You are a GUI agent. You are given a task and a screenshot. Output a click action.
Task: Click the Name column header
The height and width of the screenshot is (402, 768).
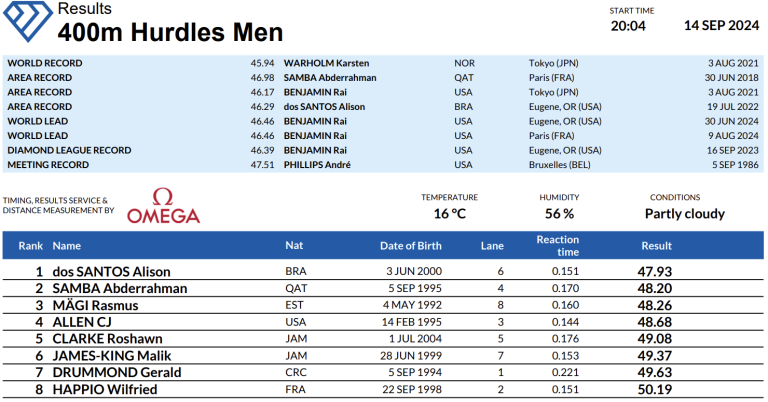point(67,245)
